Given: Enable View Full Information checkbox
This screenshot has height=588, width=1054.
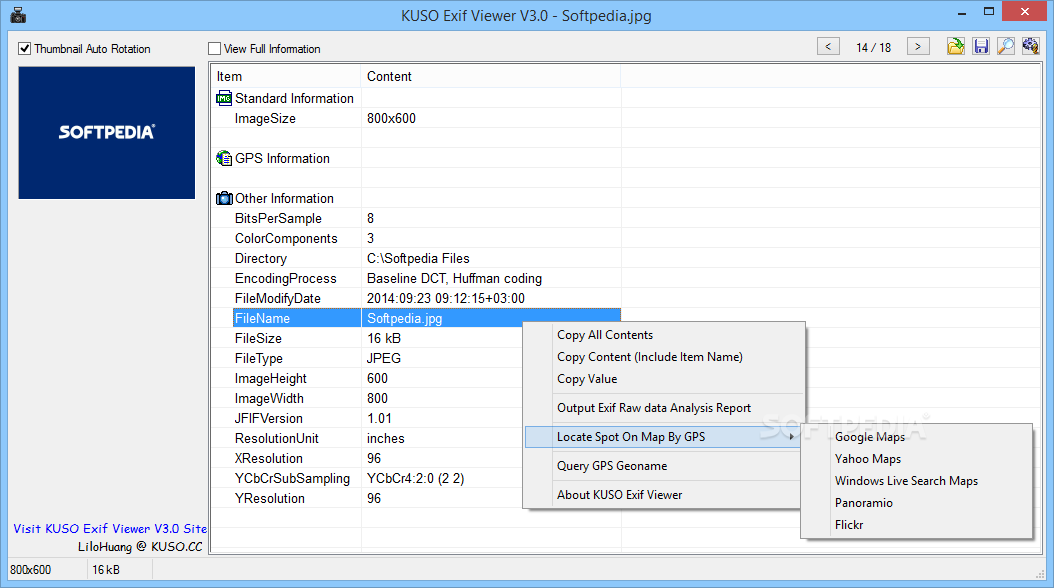Looking at the screenshot, I should (x=214, y=48).
